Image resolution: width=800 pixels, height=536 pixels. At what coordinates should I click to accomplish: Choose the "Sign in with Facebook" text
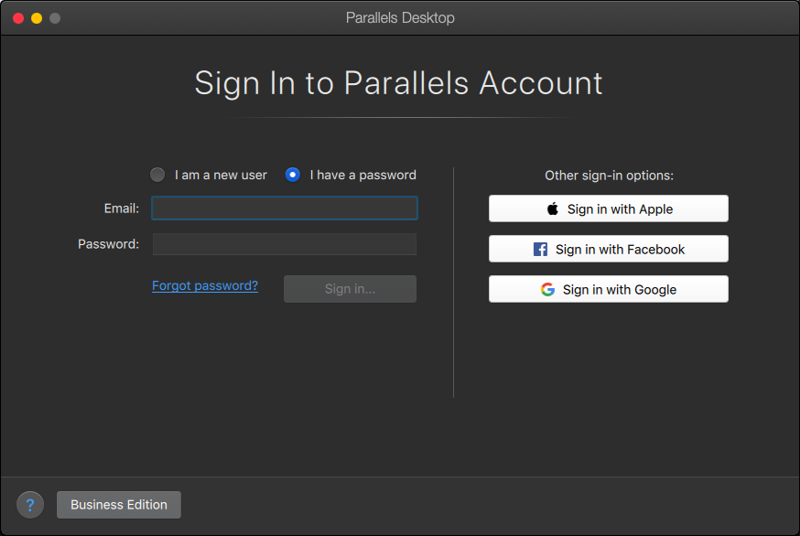pyautogui.click(x=620, y=249)
